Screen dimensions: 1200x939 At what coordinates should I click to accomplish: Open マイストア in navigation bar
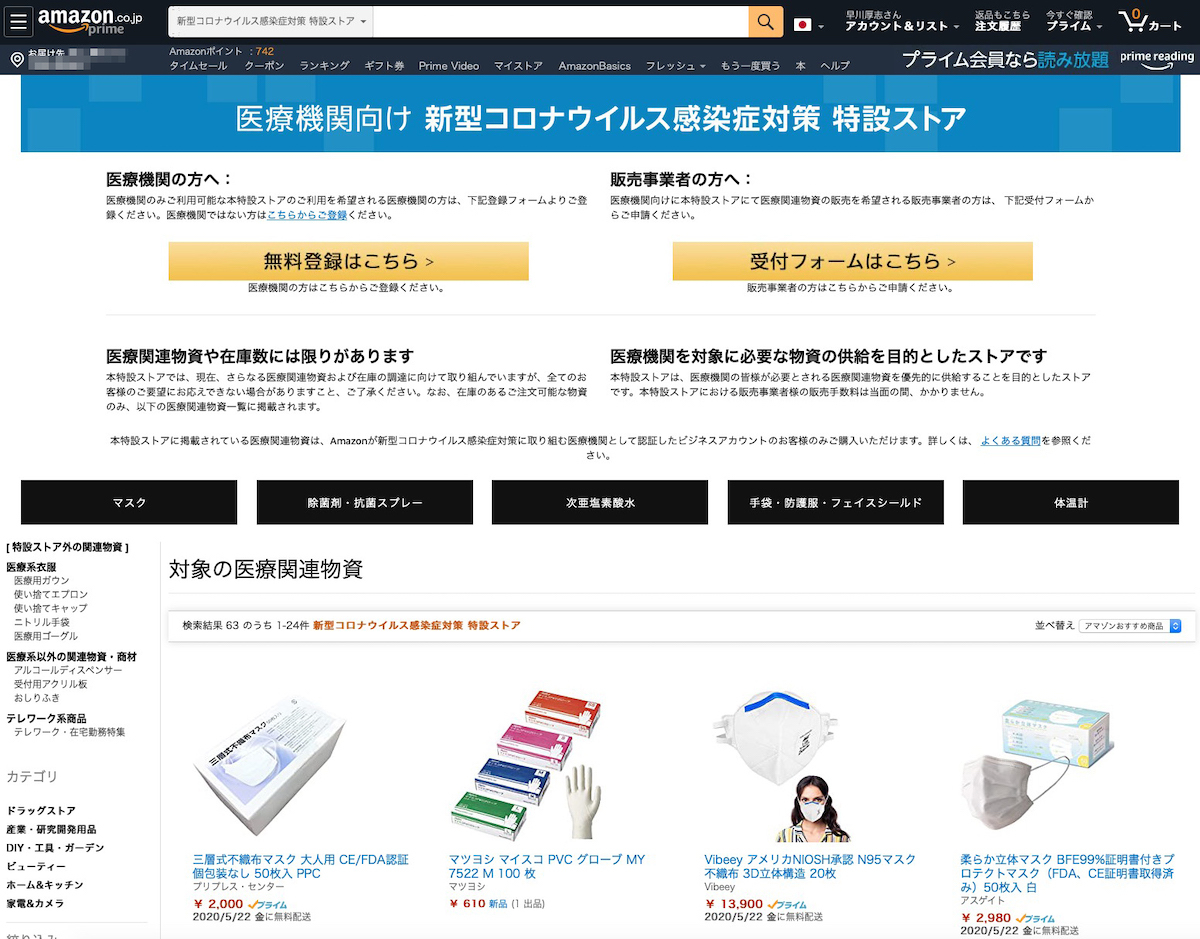click(518, 66)
